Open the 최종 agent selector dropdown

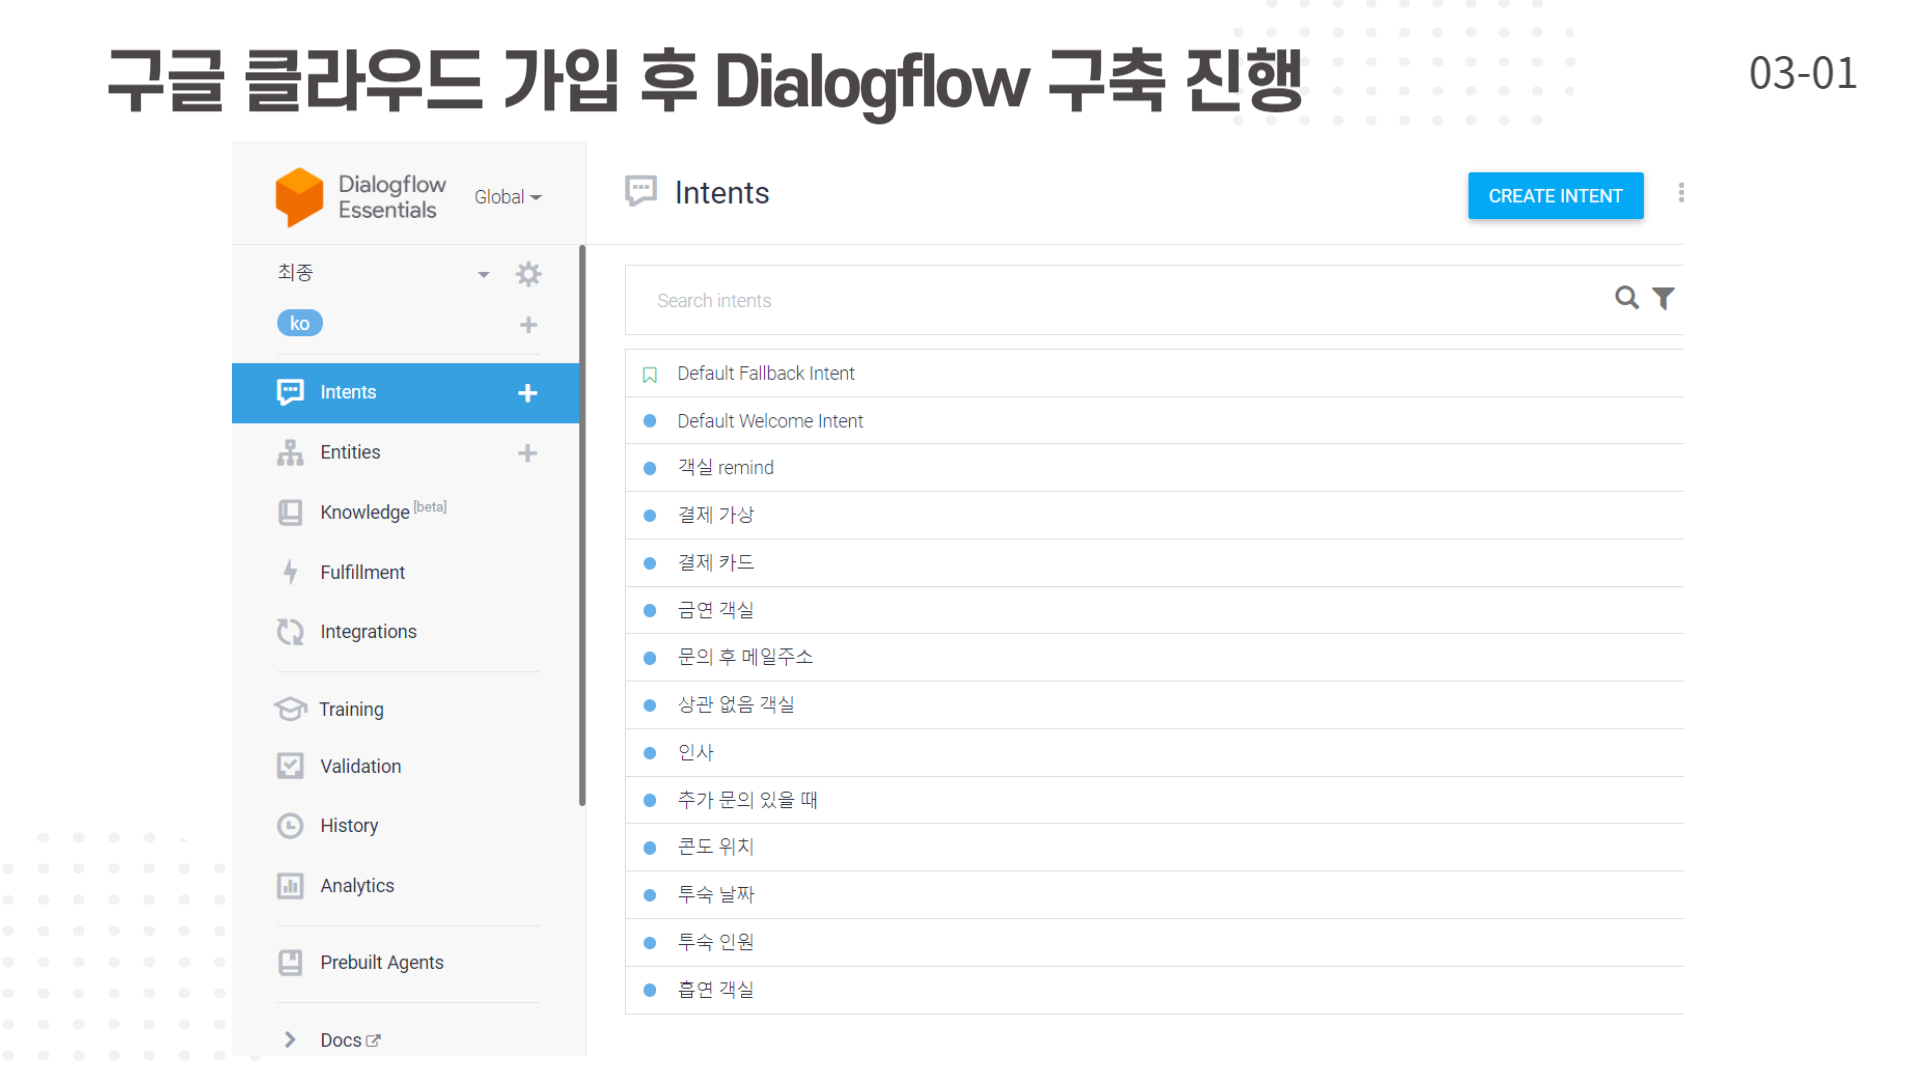483,274
